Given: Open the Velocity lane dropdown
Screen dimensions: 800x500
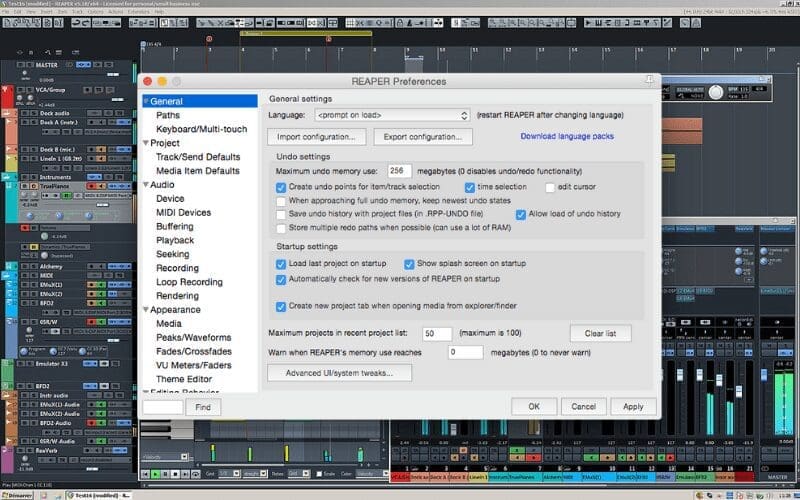Looking at the screenshot, I should pos(166,457).
